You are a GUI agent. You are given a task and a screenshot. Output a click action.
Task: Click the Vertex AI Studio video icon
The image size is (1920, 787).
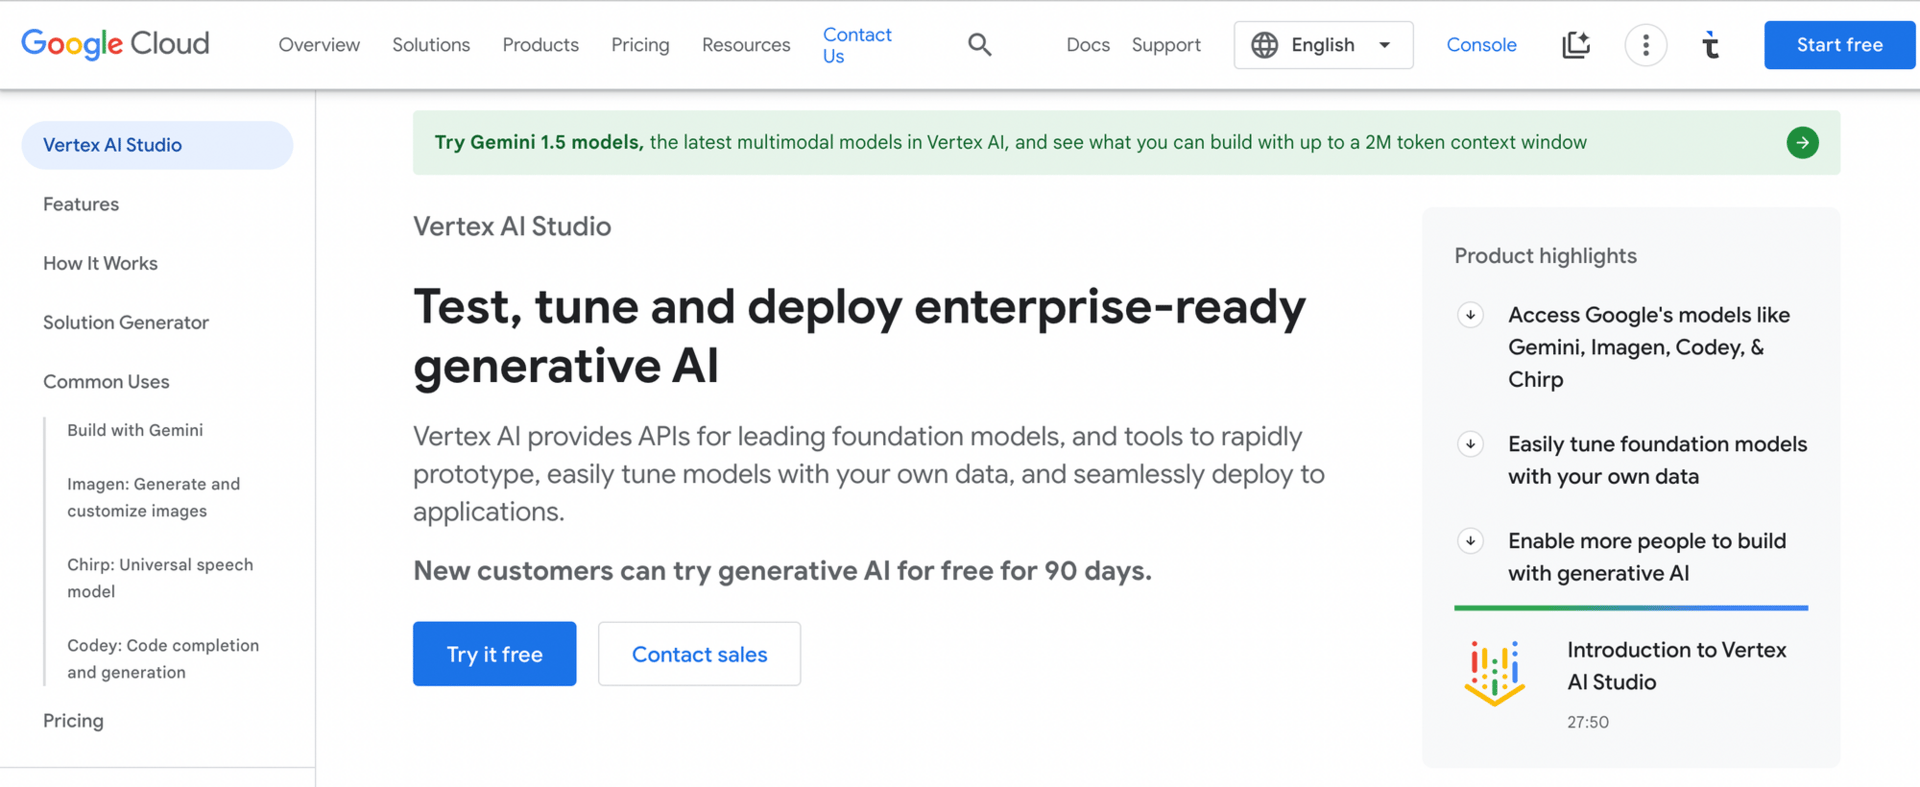(1495, 673)
